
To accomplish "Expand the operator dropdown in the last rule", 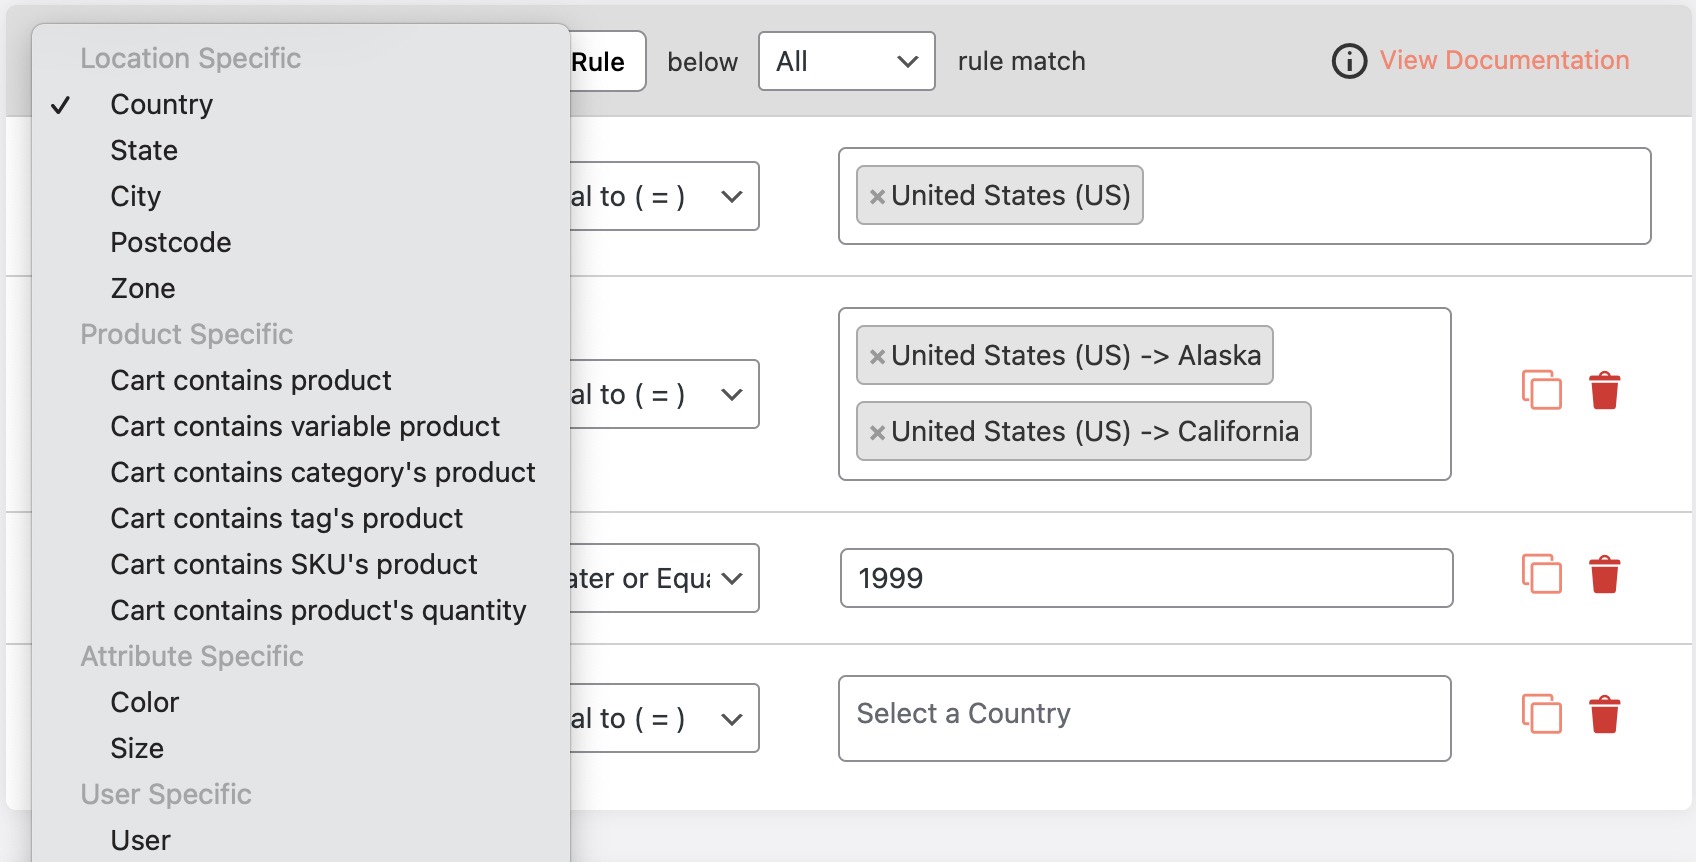I will click(x=664, y=718).
